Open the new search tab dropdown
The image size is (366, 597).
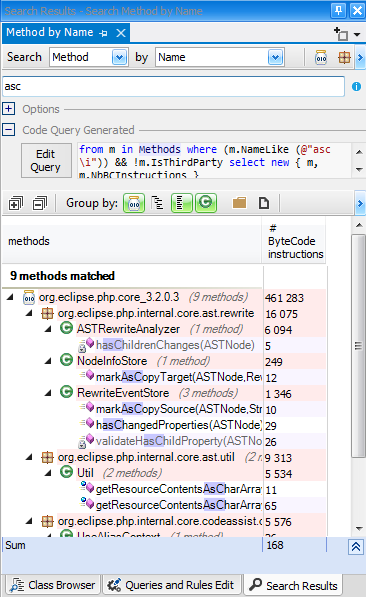tap(357, 34)
